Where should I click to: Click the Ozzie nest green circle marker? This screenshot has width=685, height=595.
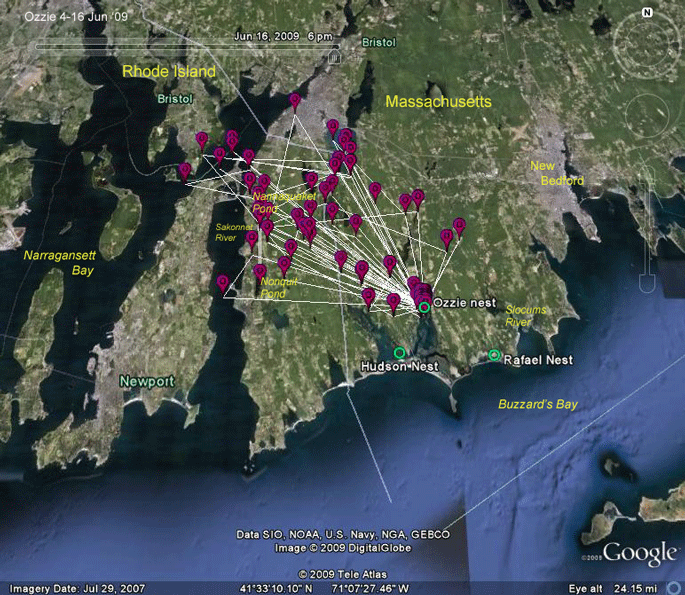pos(424,308)
